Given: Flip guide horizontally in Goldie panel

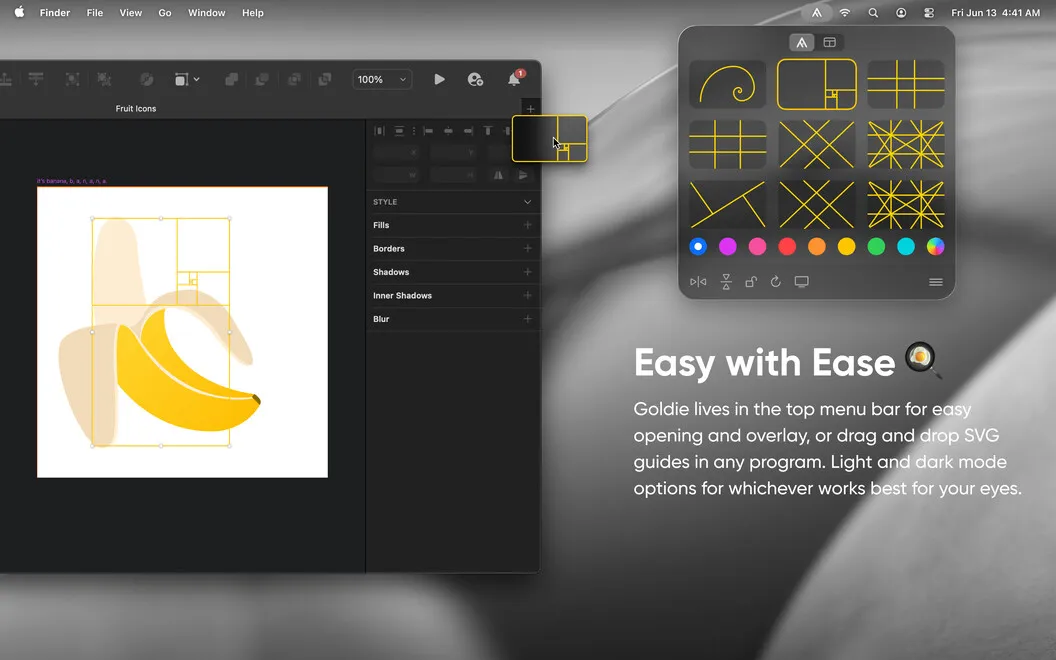Looking at the screenshot, I should (x=698, y=282).
